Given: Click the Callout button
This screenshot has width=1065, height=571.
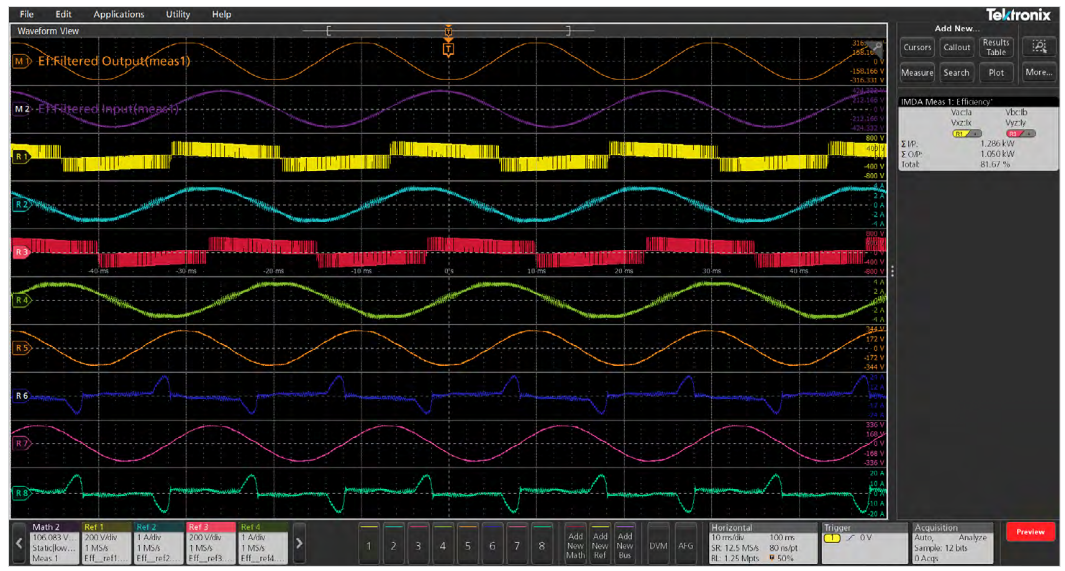Looking at the screenshot, I should [956, 47].
